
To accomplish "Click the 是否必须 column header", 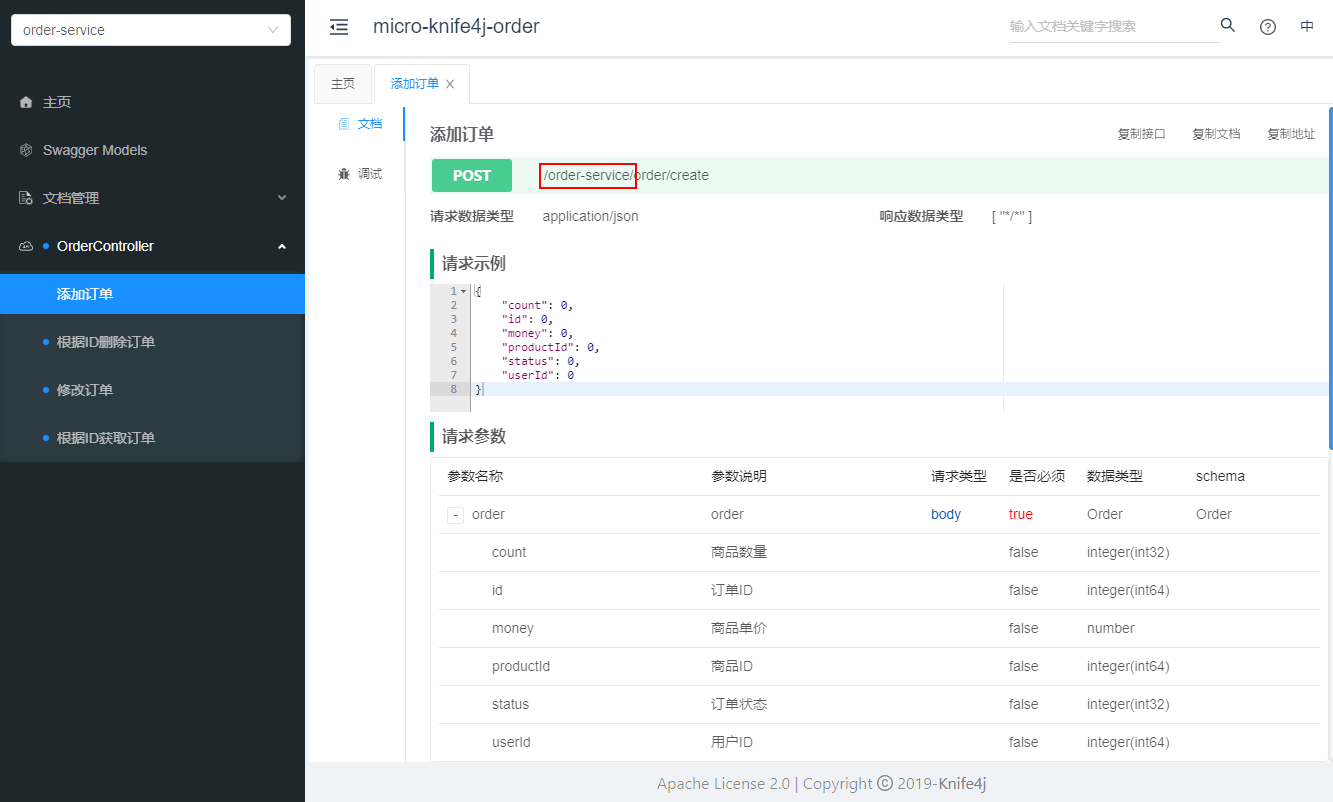I will click(x=1037, y=476).
